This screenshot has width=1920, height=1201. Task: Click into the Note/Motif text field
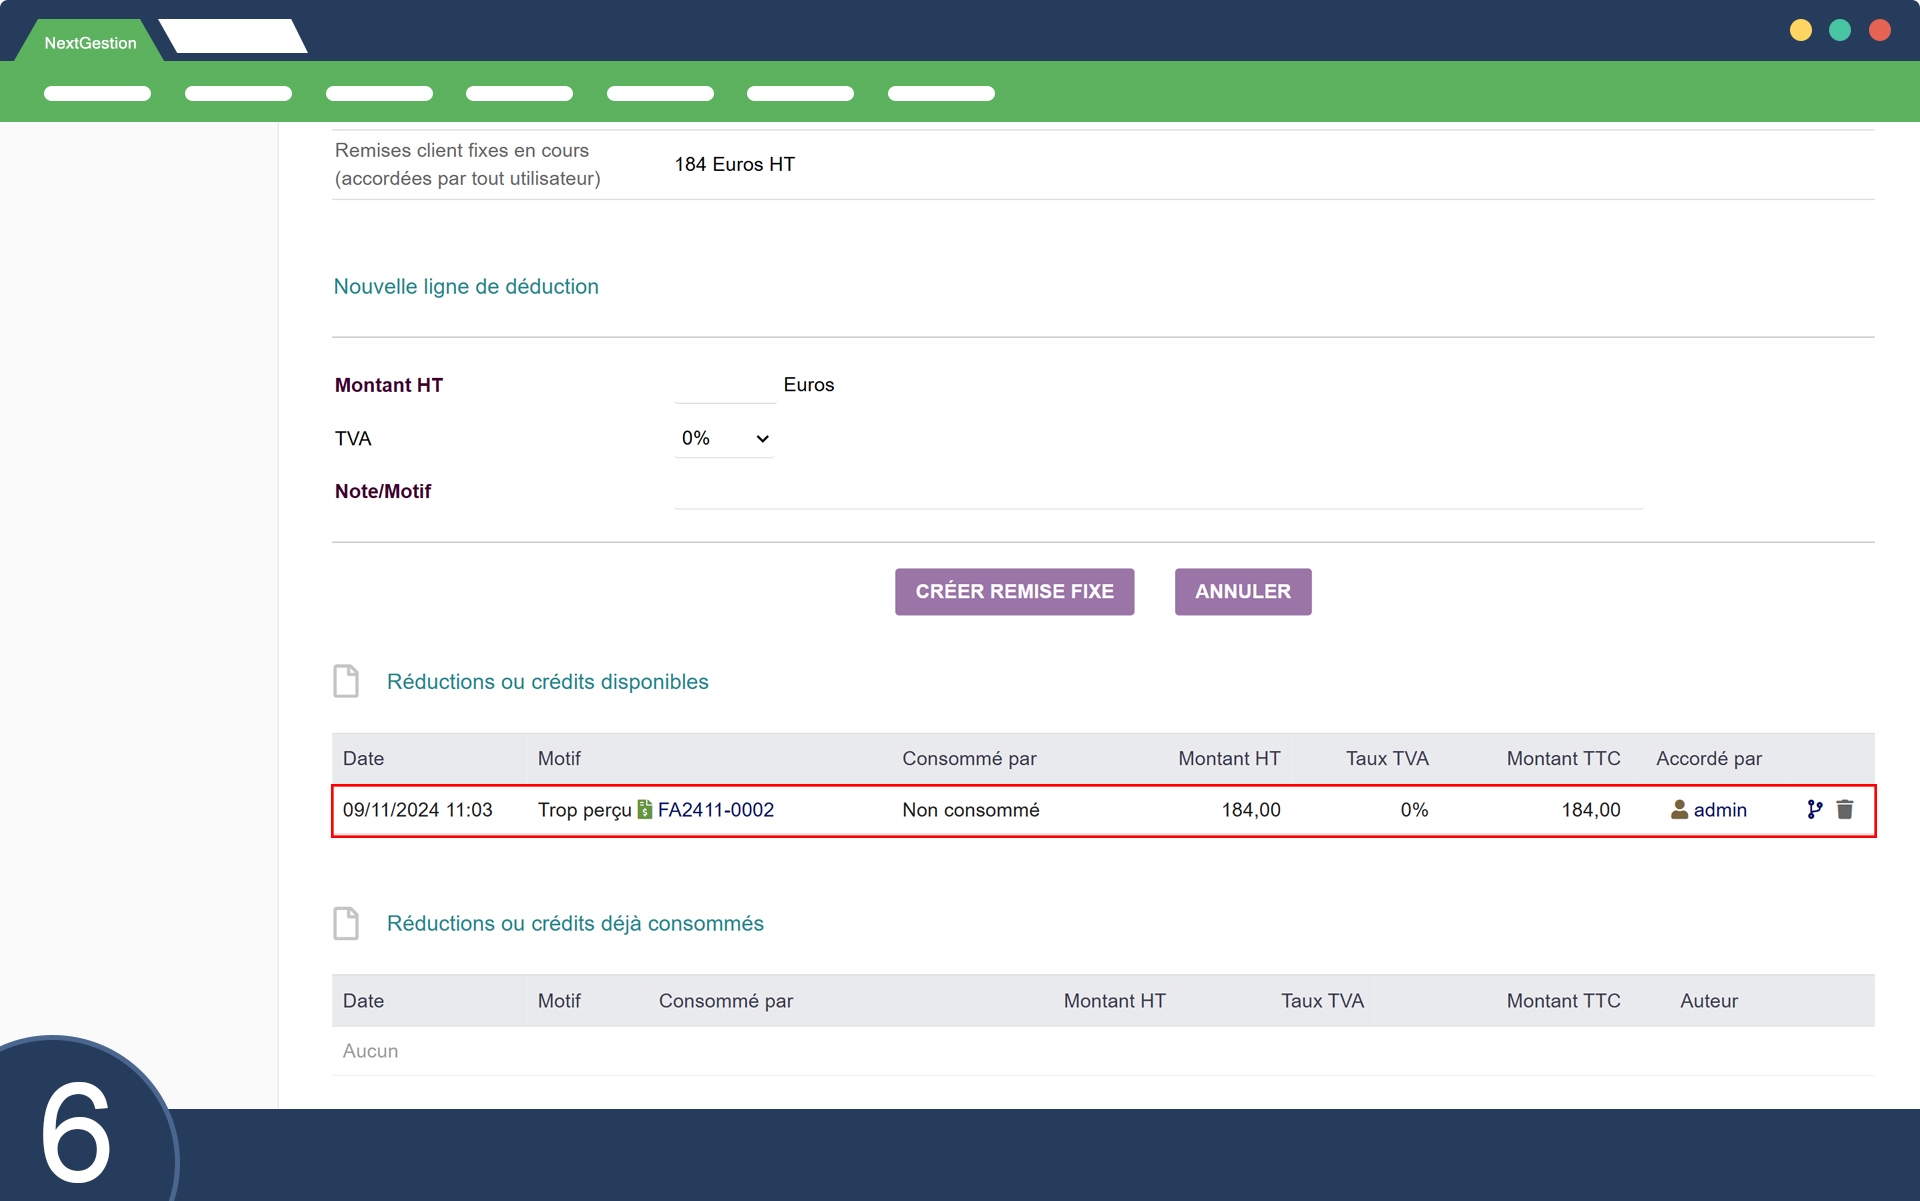[x=1157, y=492]
